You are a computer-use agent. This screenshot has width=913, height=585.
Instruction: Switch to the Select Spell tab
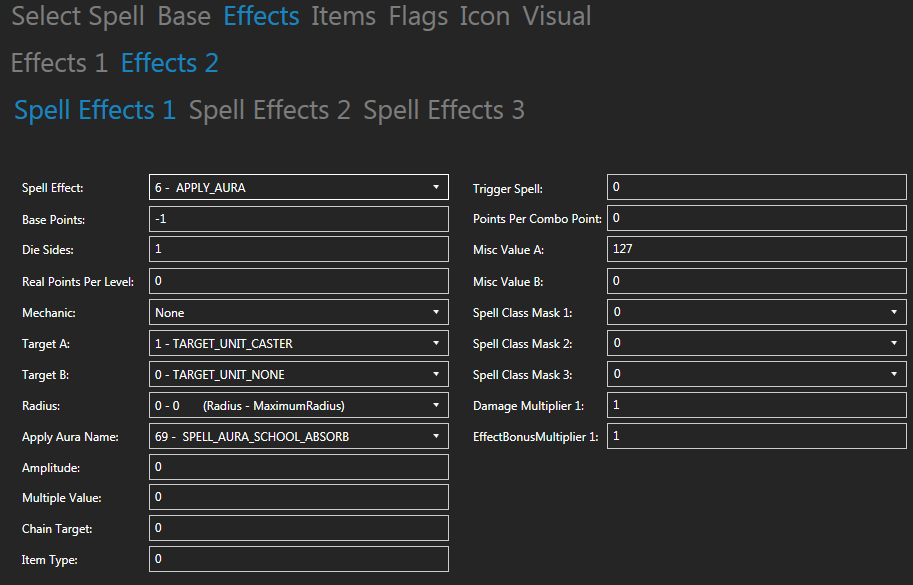pyautogui.click(x=78, y=16)
